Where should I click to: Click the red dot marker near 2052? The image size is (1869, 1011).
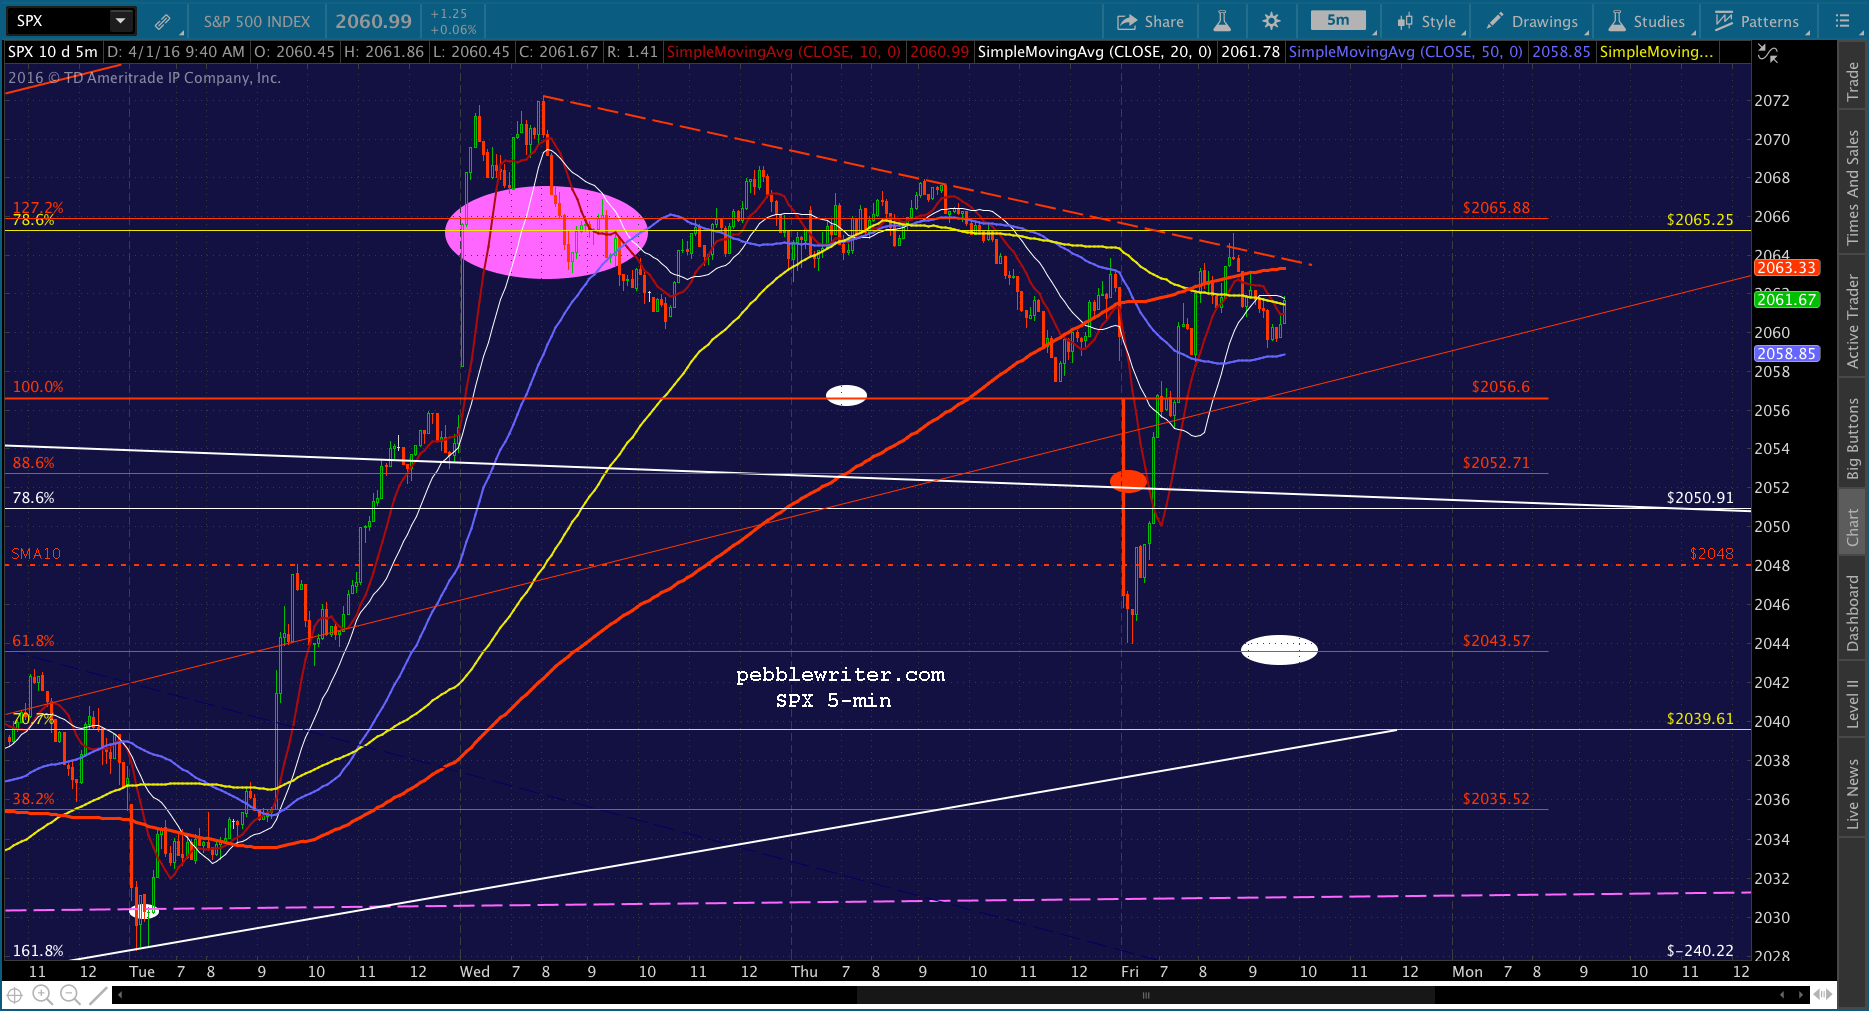[x=1129, y=481]
